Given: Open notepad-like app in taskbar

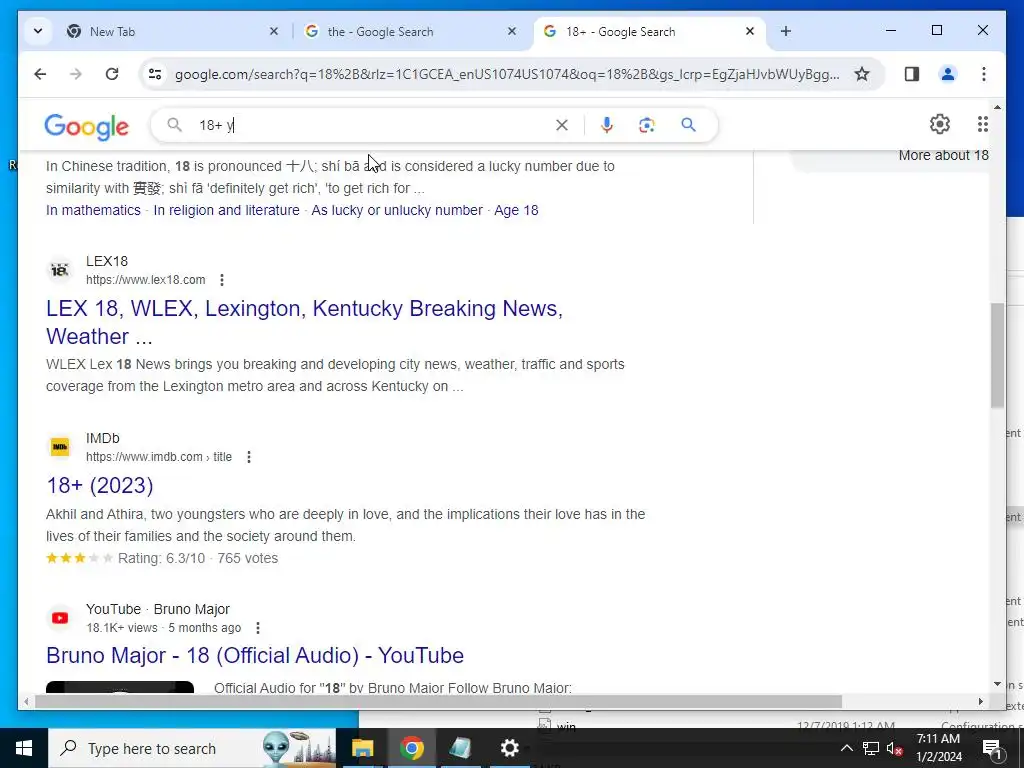Looking at the screenshot, I should (460, 748).
